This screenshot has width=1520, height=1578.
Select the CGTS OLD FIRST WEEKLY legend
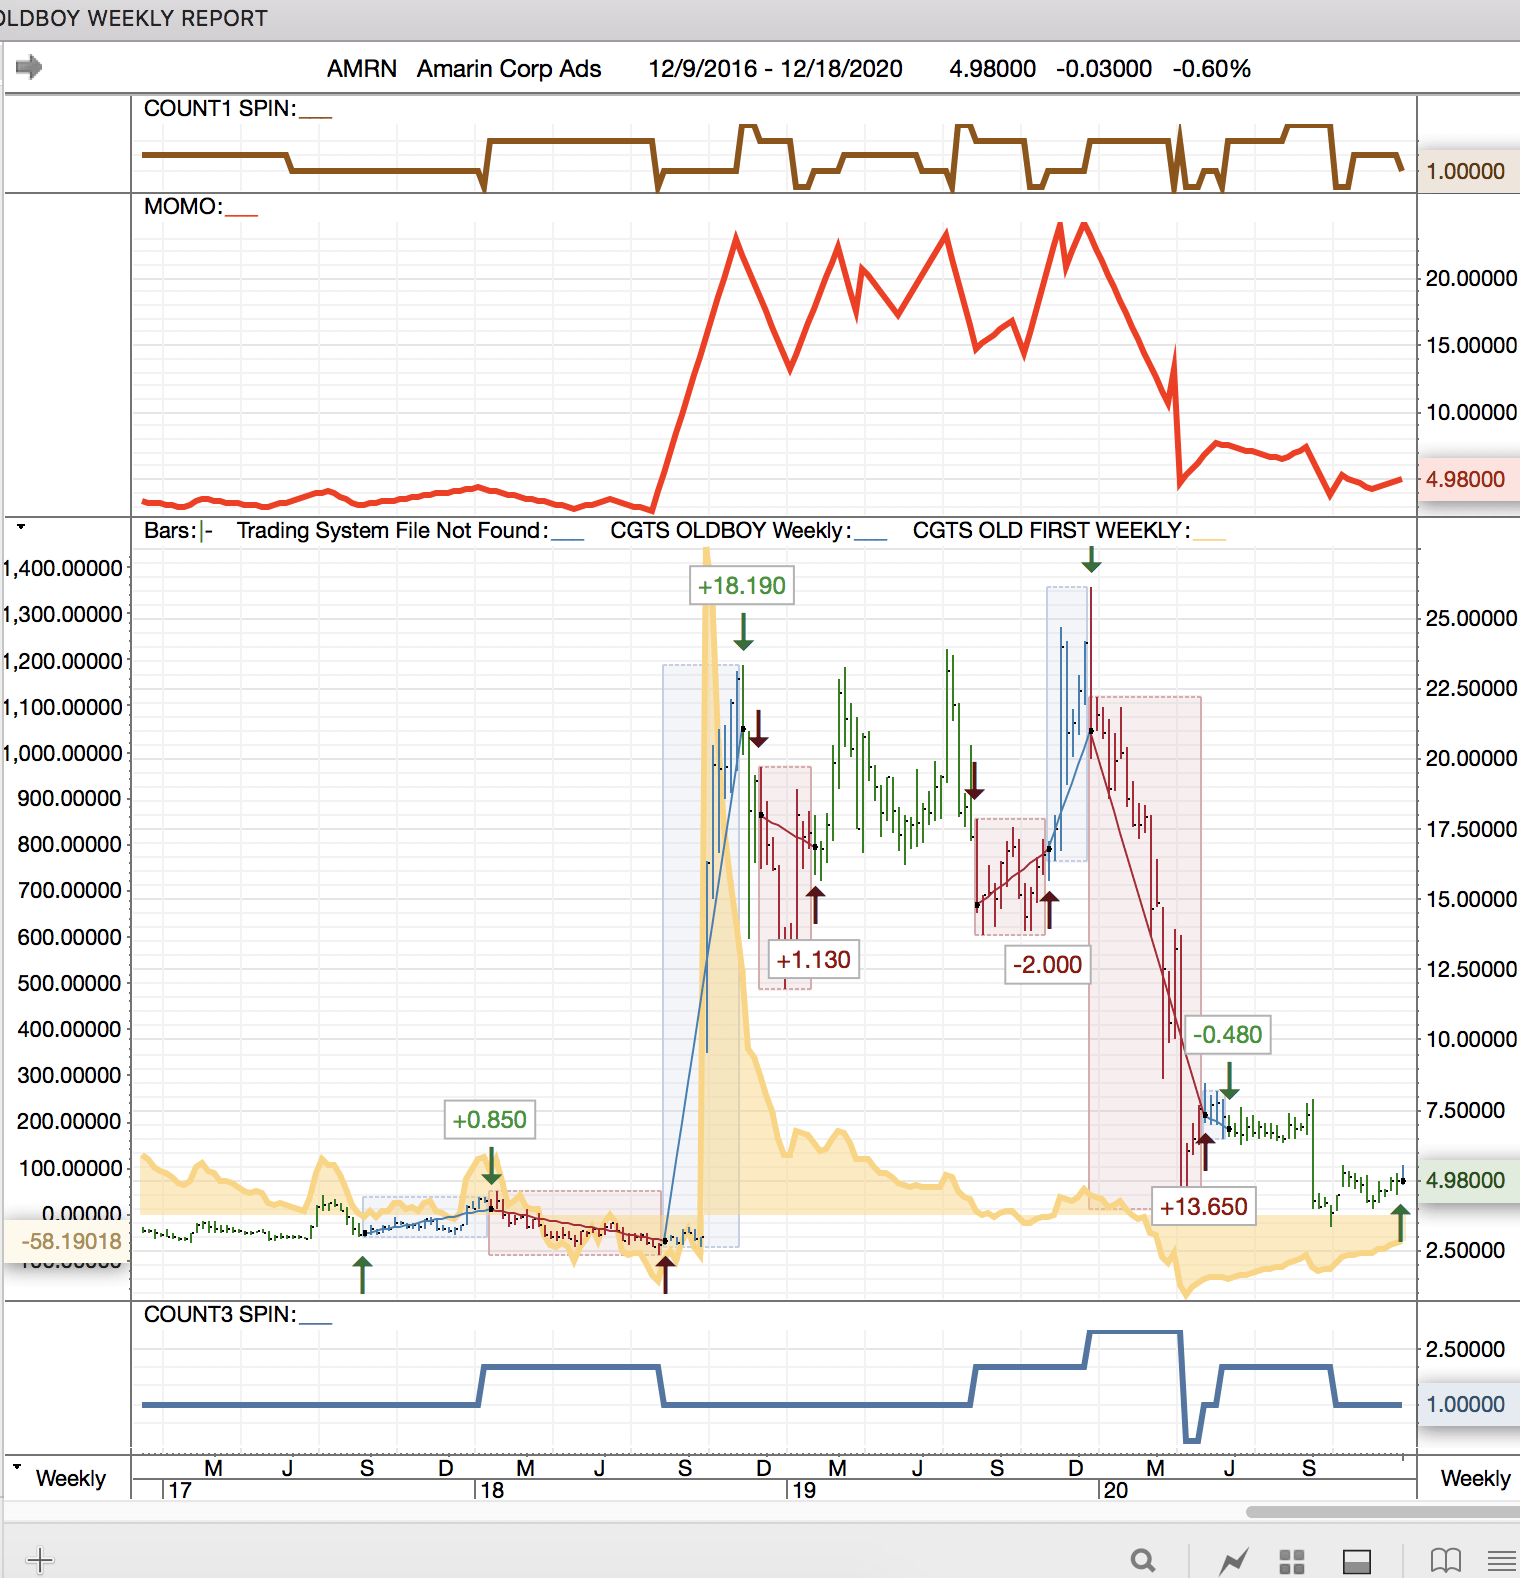point(1050,531)
